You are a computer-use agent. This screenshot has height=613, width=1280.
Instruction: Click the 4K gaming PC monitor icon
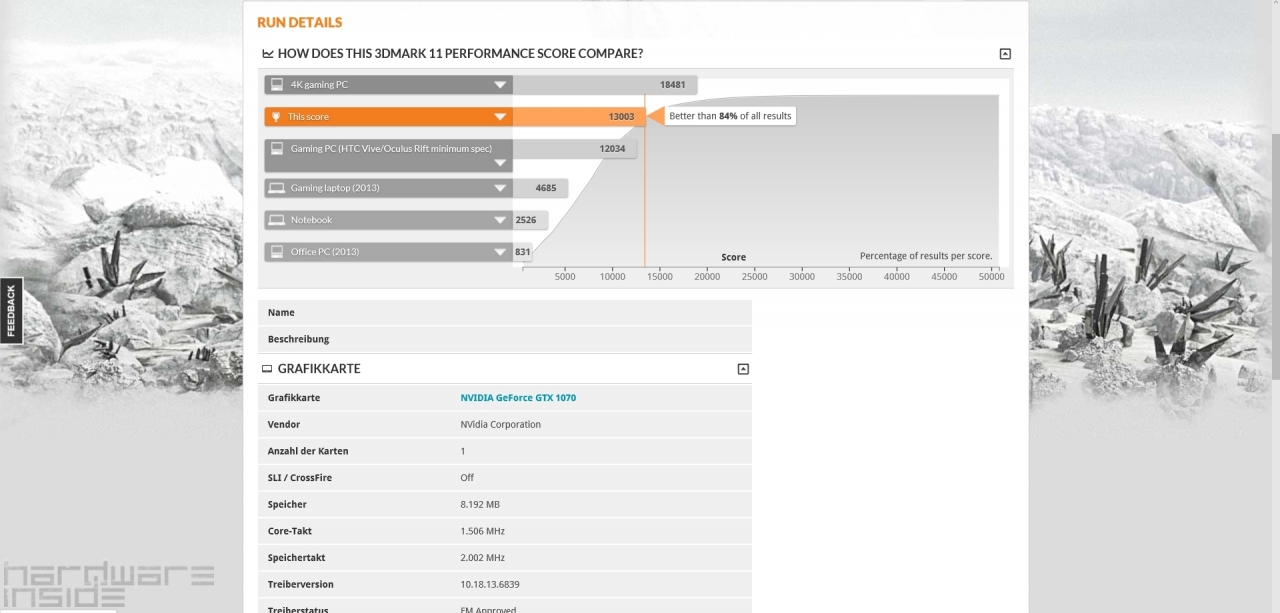coord(276,85)
